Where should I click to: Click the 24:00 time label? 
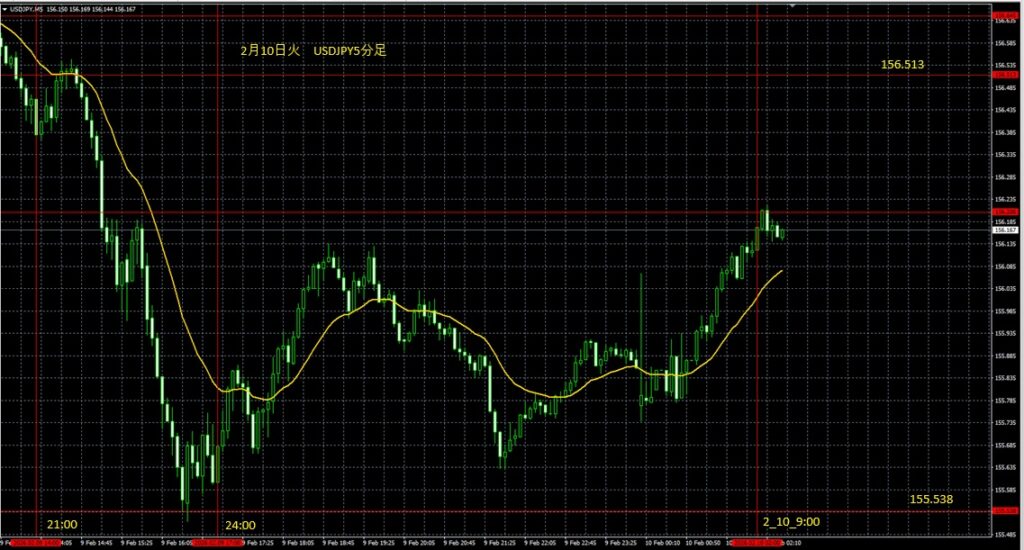240,524
